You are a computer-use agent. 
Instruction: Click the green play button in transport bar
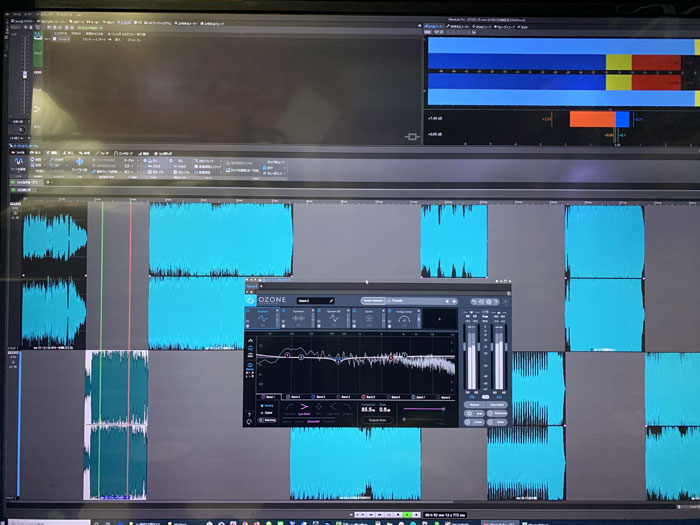click(x=407, y=515)
